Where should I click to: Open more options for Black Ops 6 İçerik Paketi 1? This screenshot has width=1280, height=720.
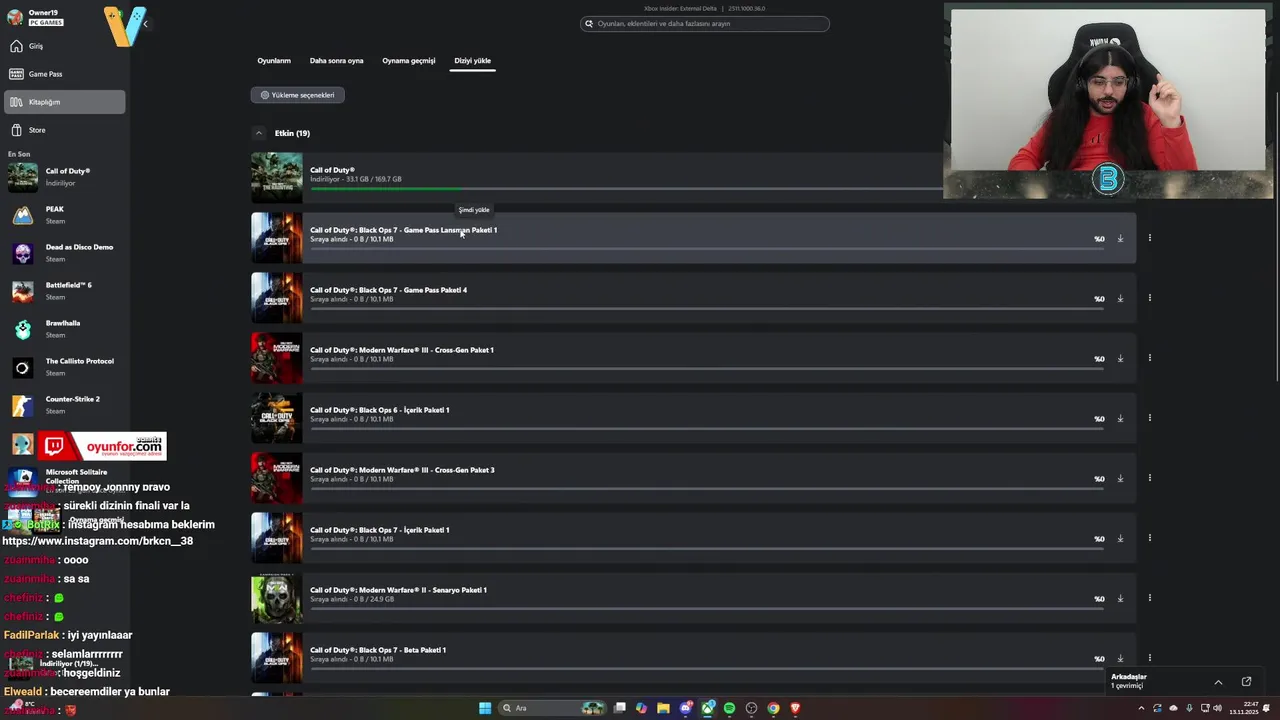(x=1149, y=418)
